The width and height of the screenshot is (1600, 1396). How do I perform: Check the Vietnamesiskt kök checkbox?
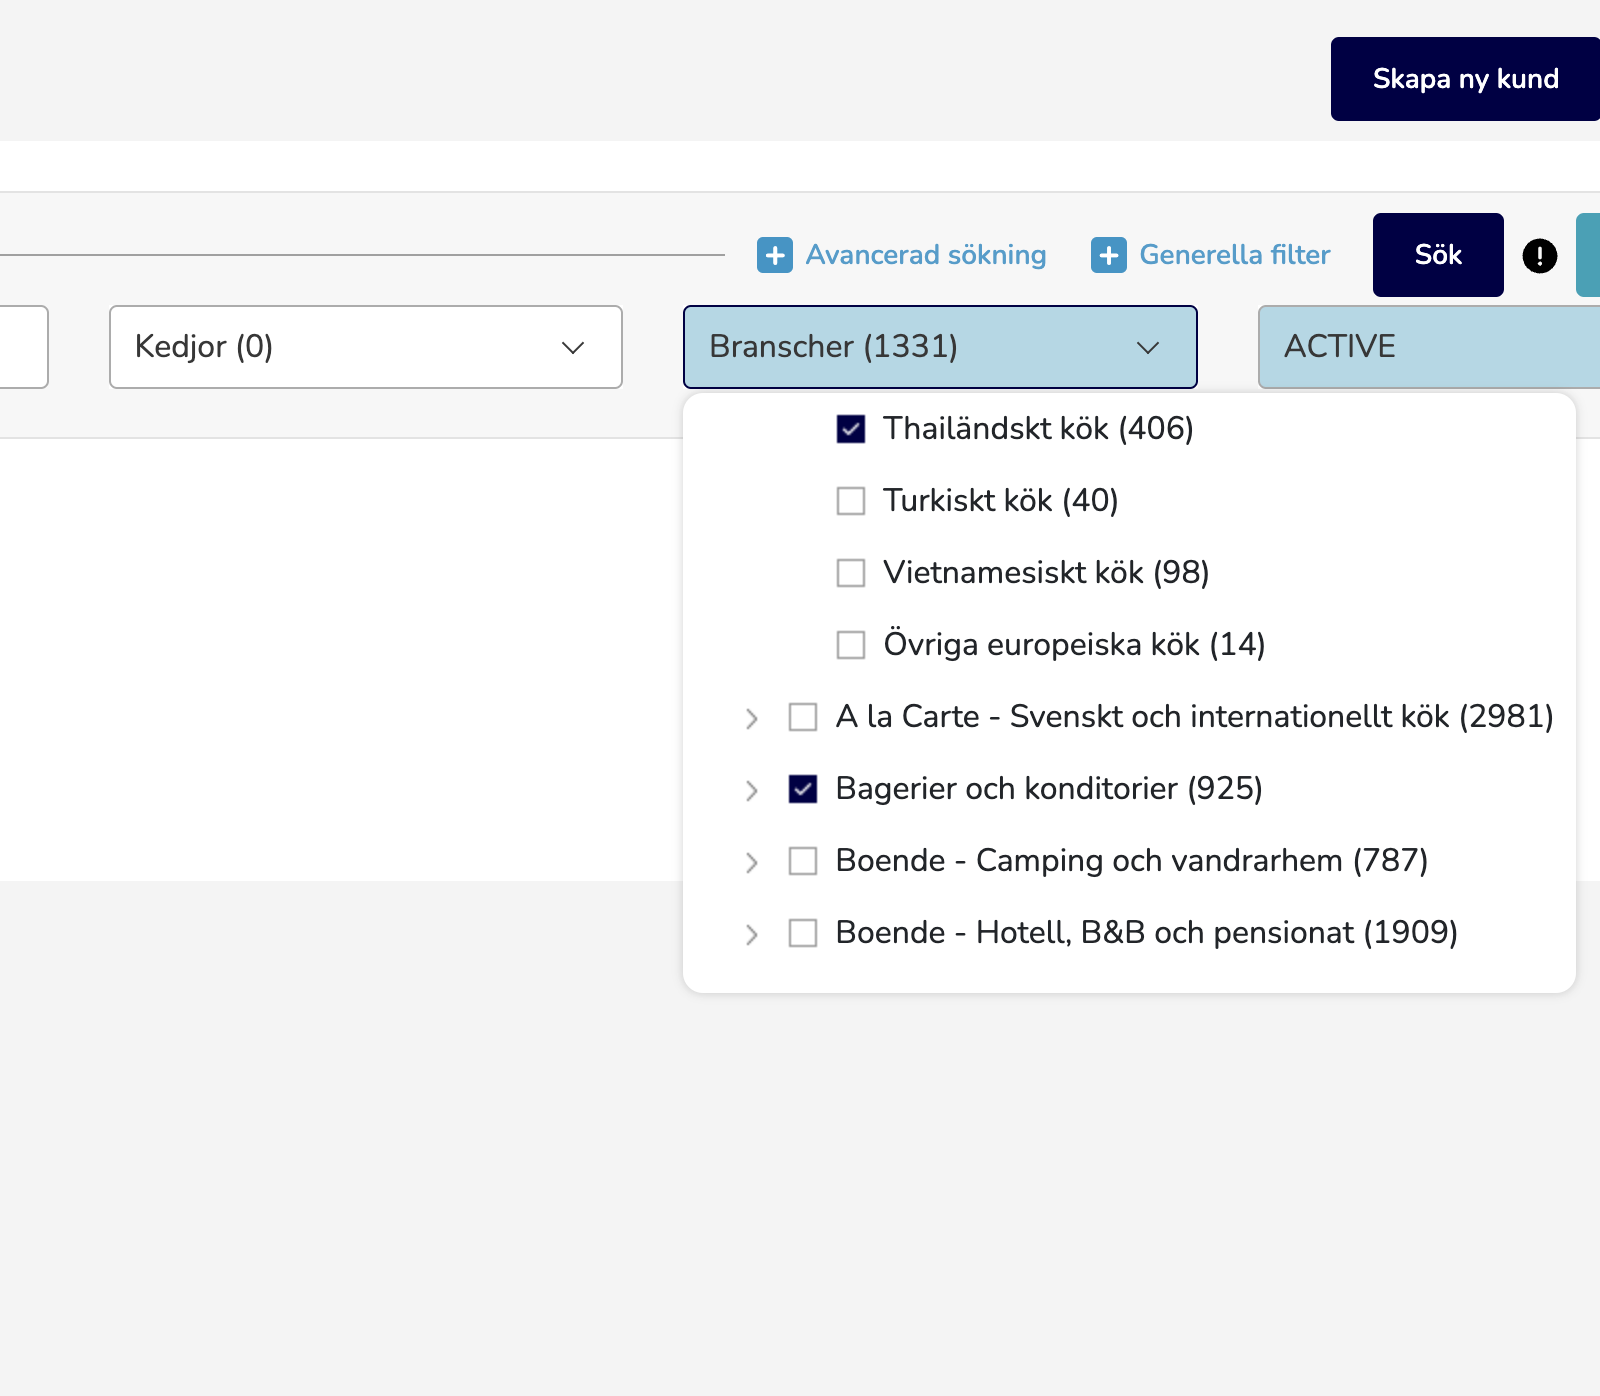click(x=851, y=573)
